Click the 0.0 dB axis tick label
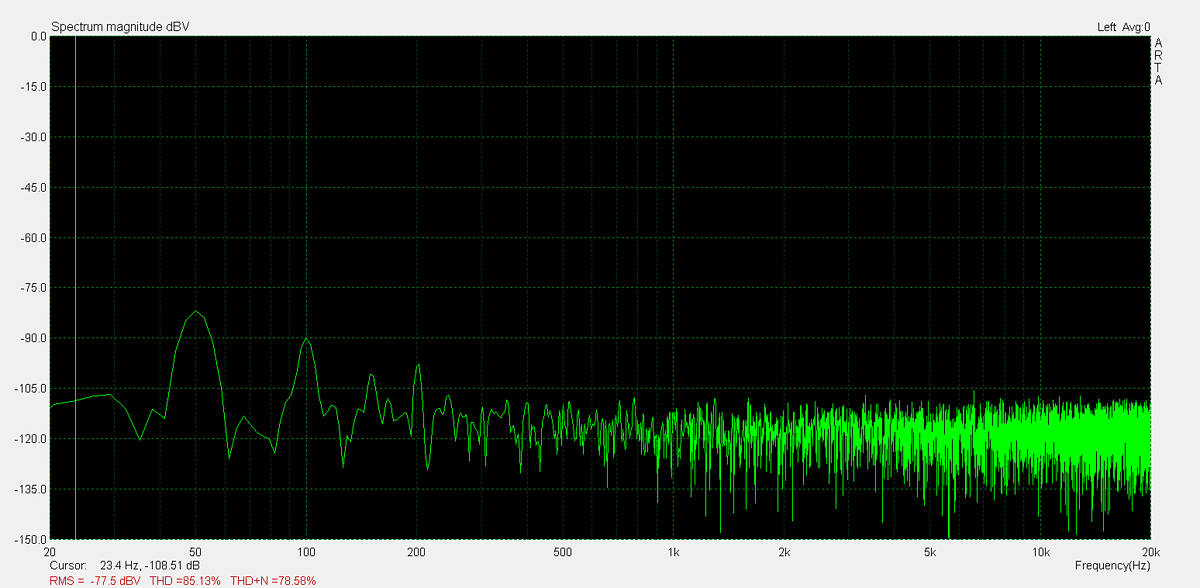 coord(39,36)
